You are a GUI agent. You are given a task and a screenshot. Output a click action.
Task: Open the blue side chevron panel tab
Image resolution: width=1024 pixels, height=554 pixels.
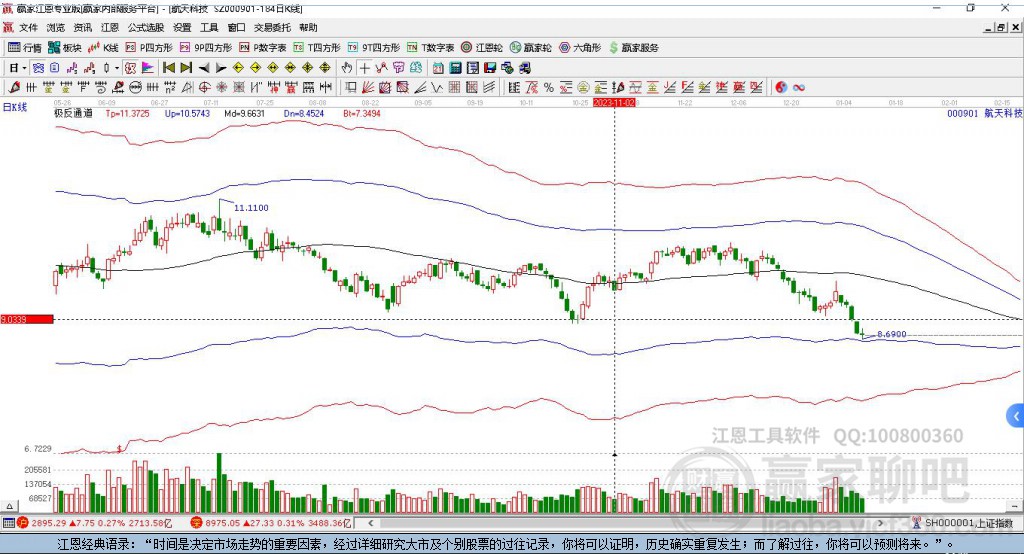coord(1015,416)
